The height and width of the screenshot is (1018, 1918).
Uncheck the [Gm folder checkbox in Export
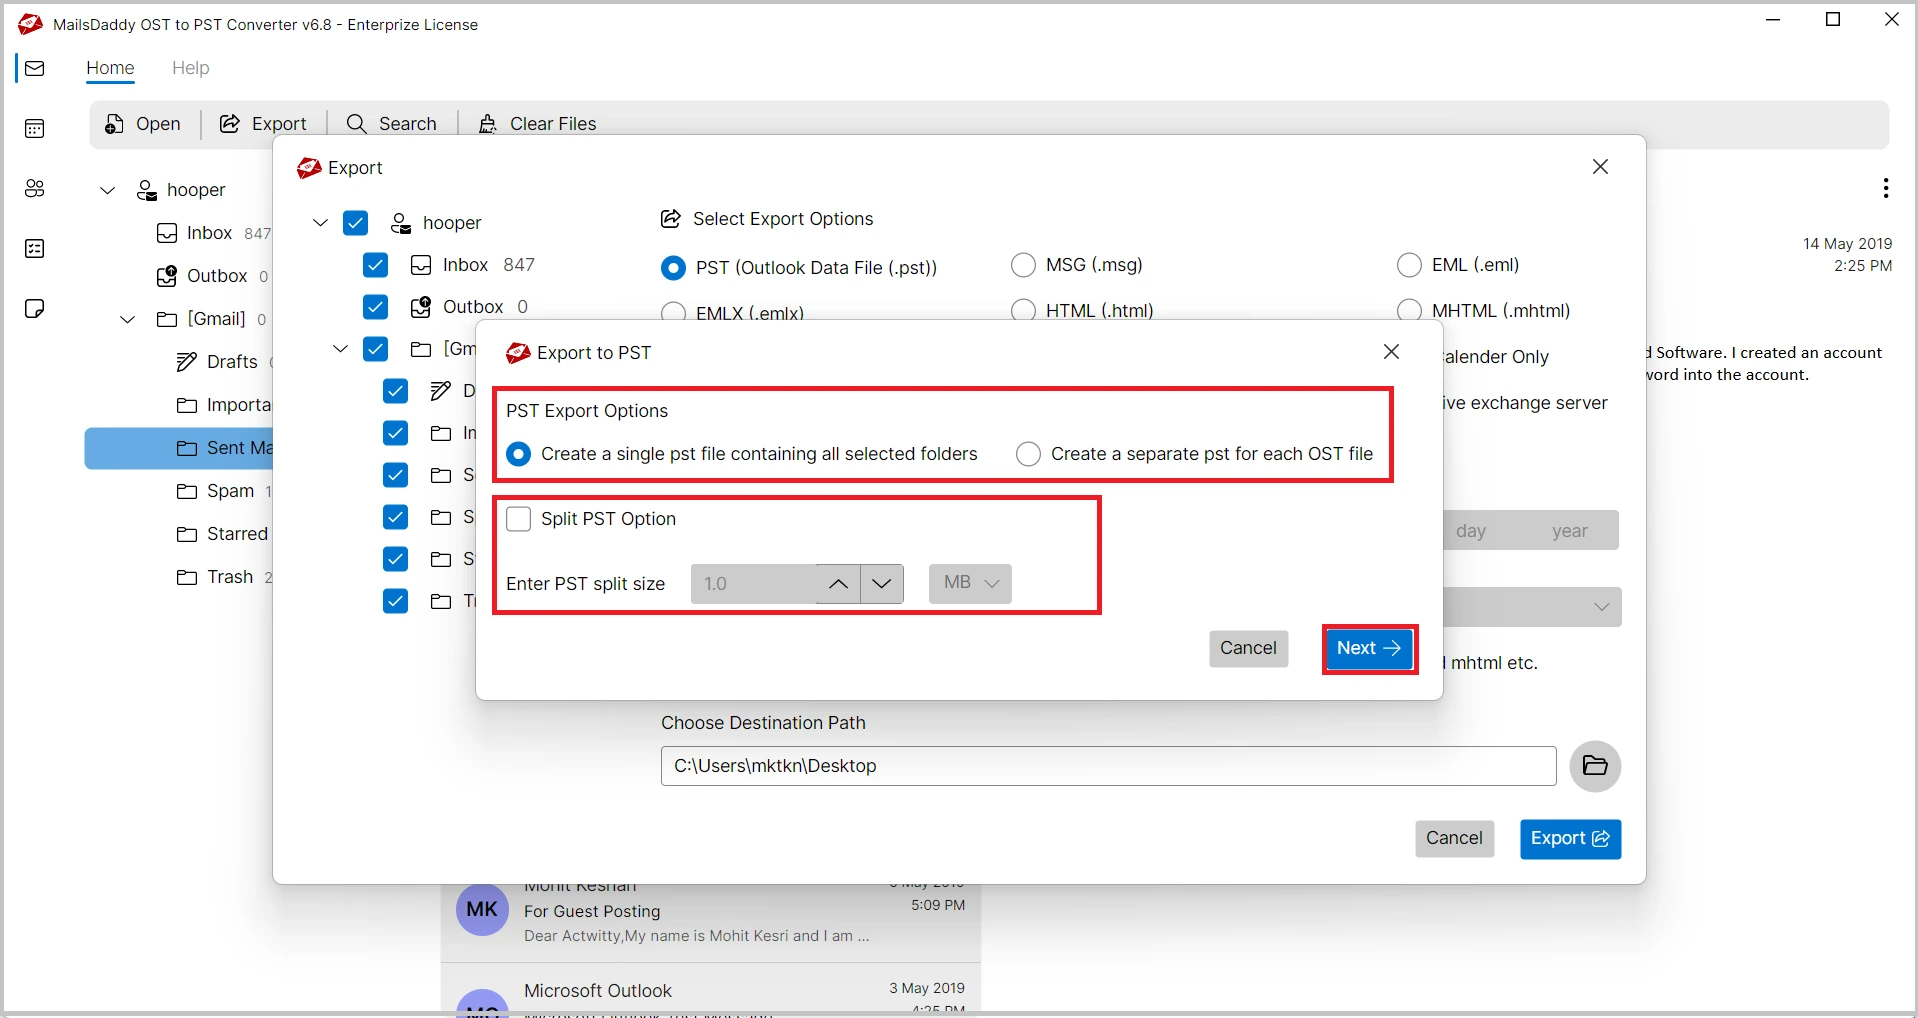click(x=376, y=349)
